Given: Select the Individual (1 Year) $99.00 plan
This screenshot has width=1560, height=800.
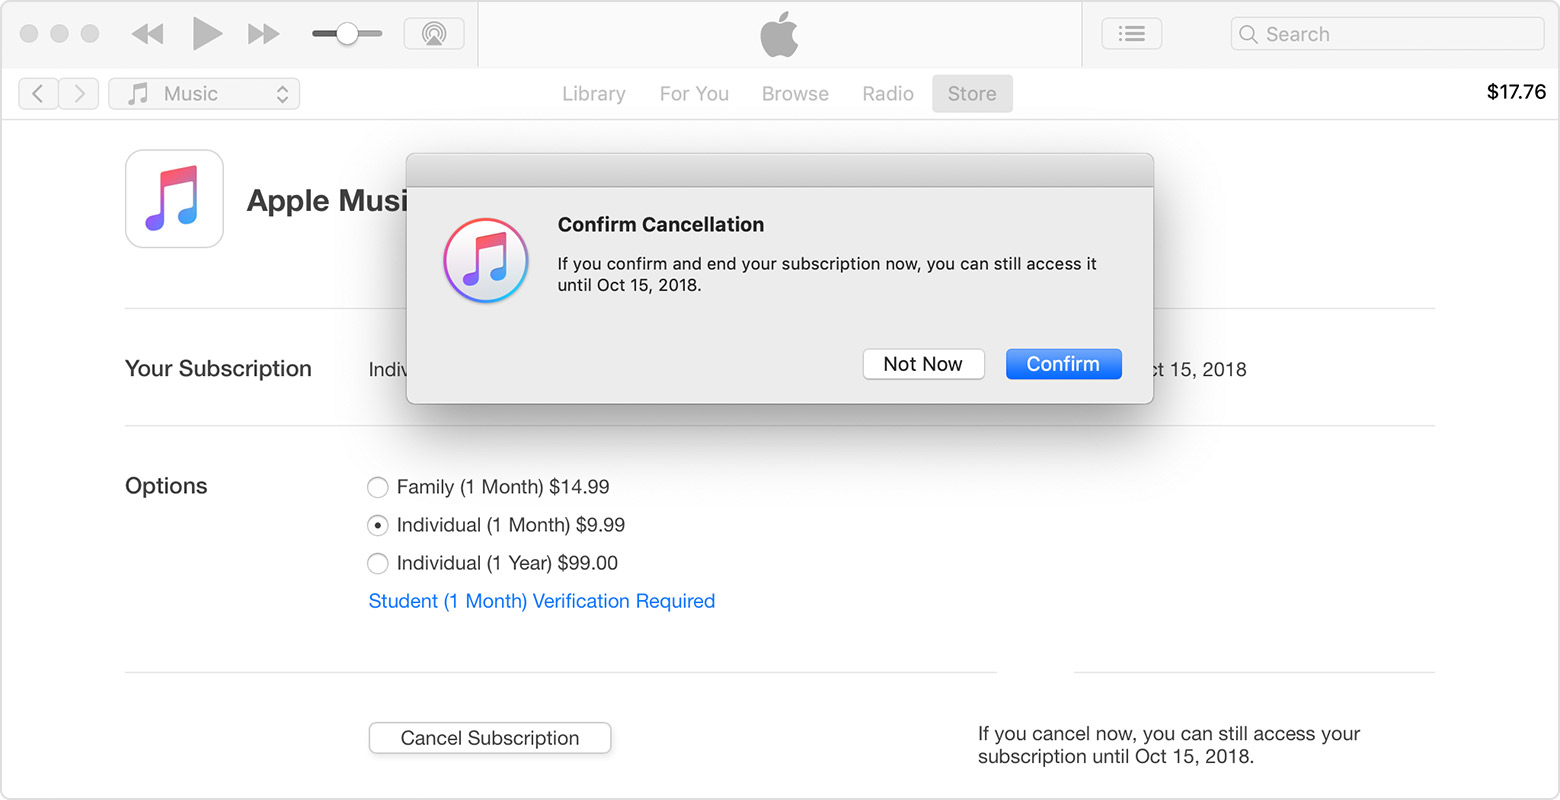Looking at the screenshot, I should point(378,563).
